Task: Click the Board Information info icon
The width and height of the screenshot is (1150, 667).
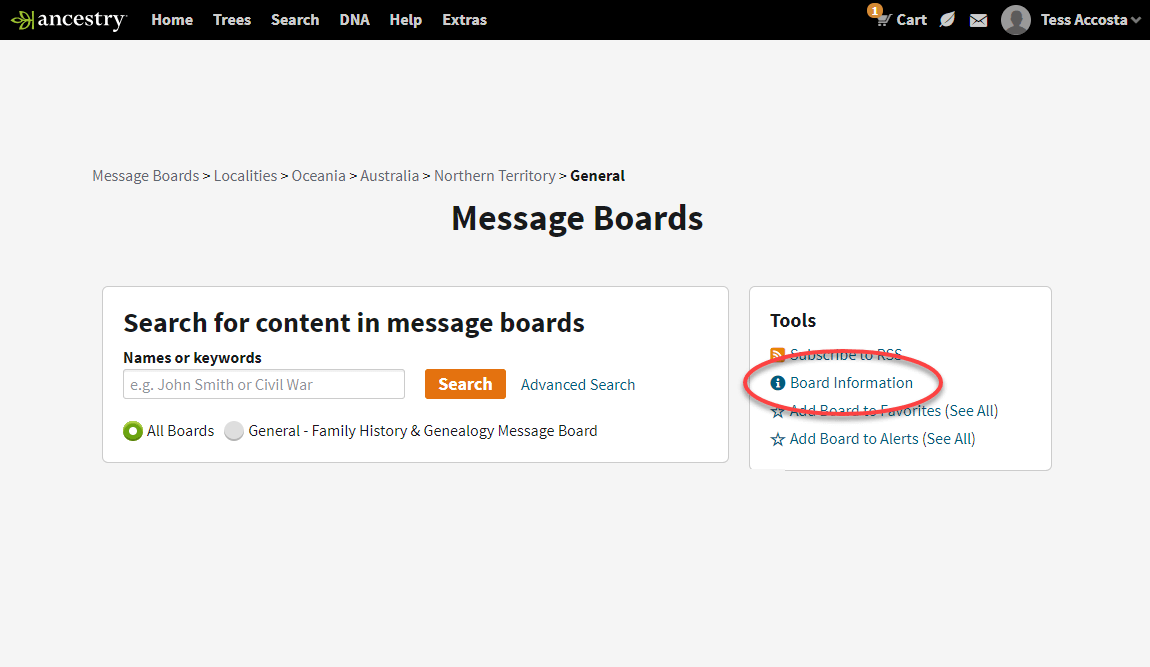Action: coord(777,383)
